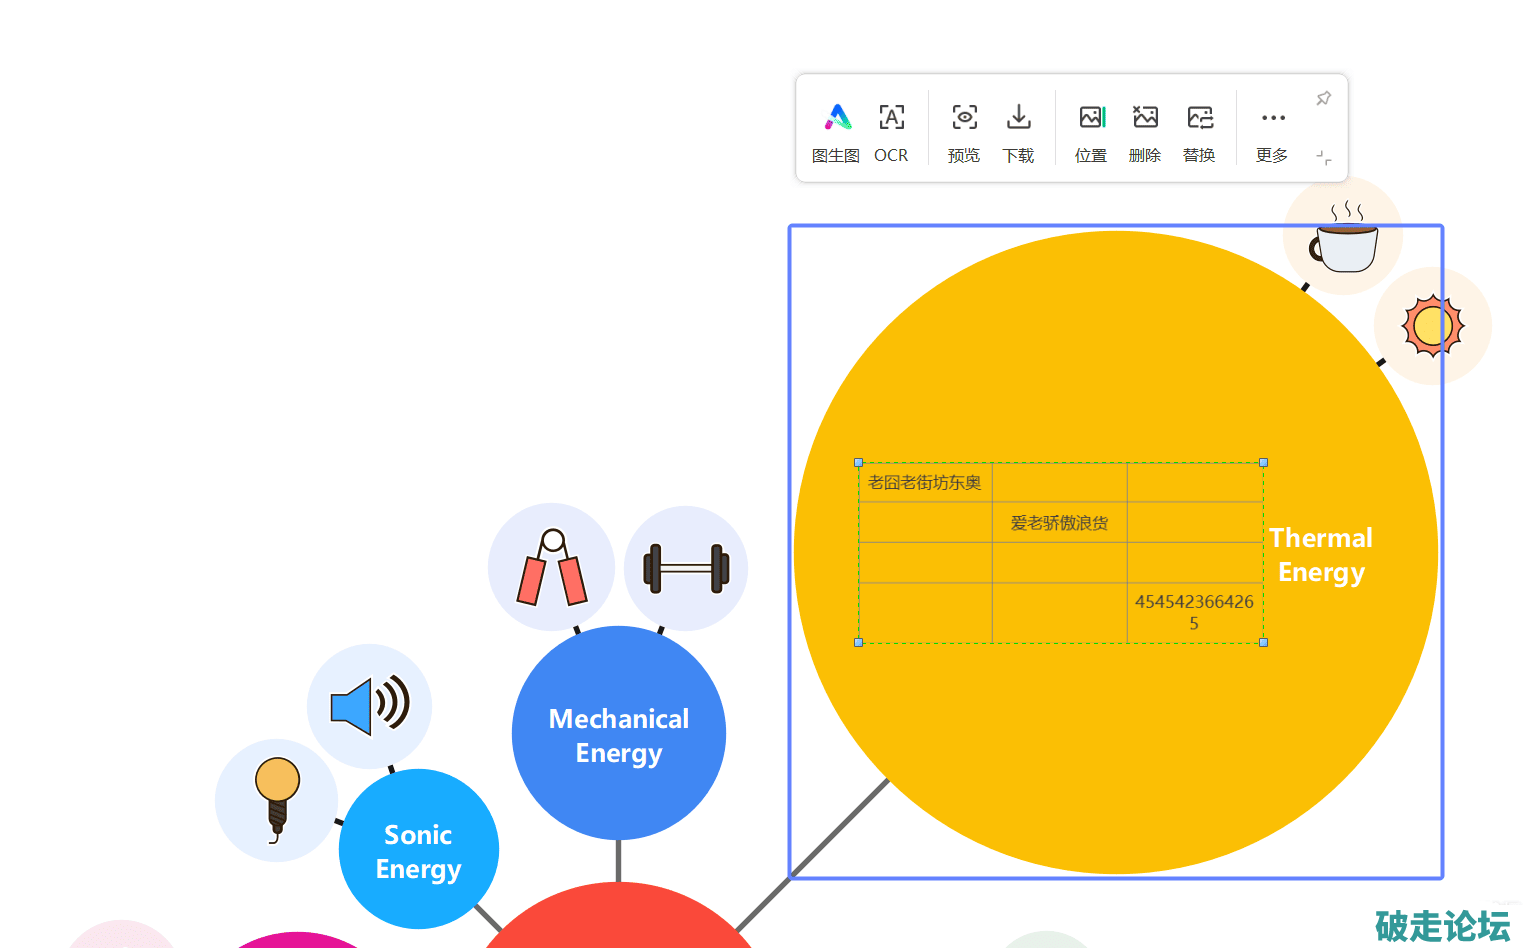This screenshot has height=948, width=1530.
Task: Pin the floating toolbar
Action: point(1323,98)
